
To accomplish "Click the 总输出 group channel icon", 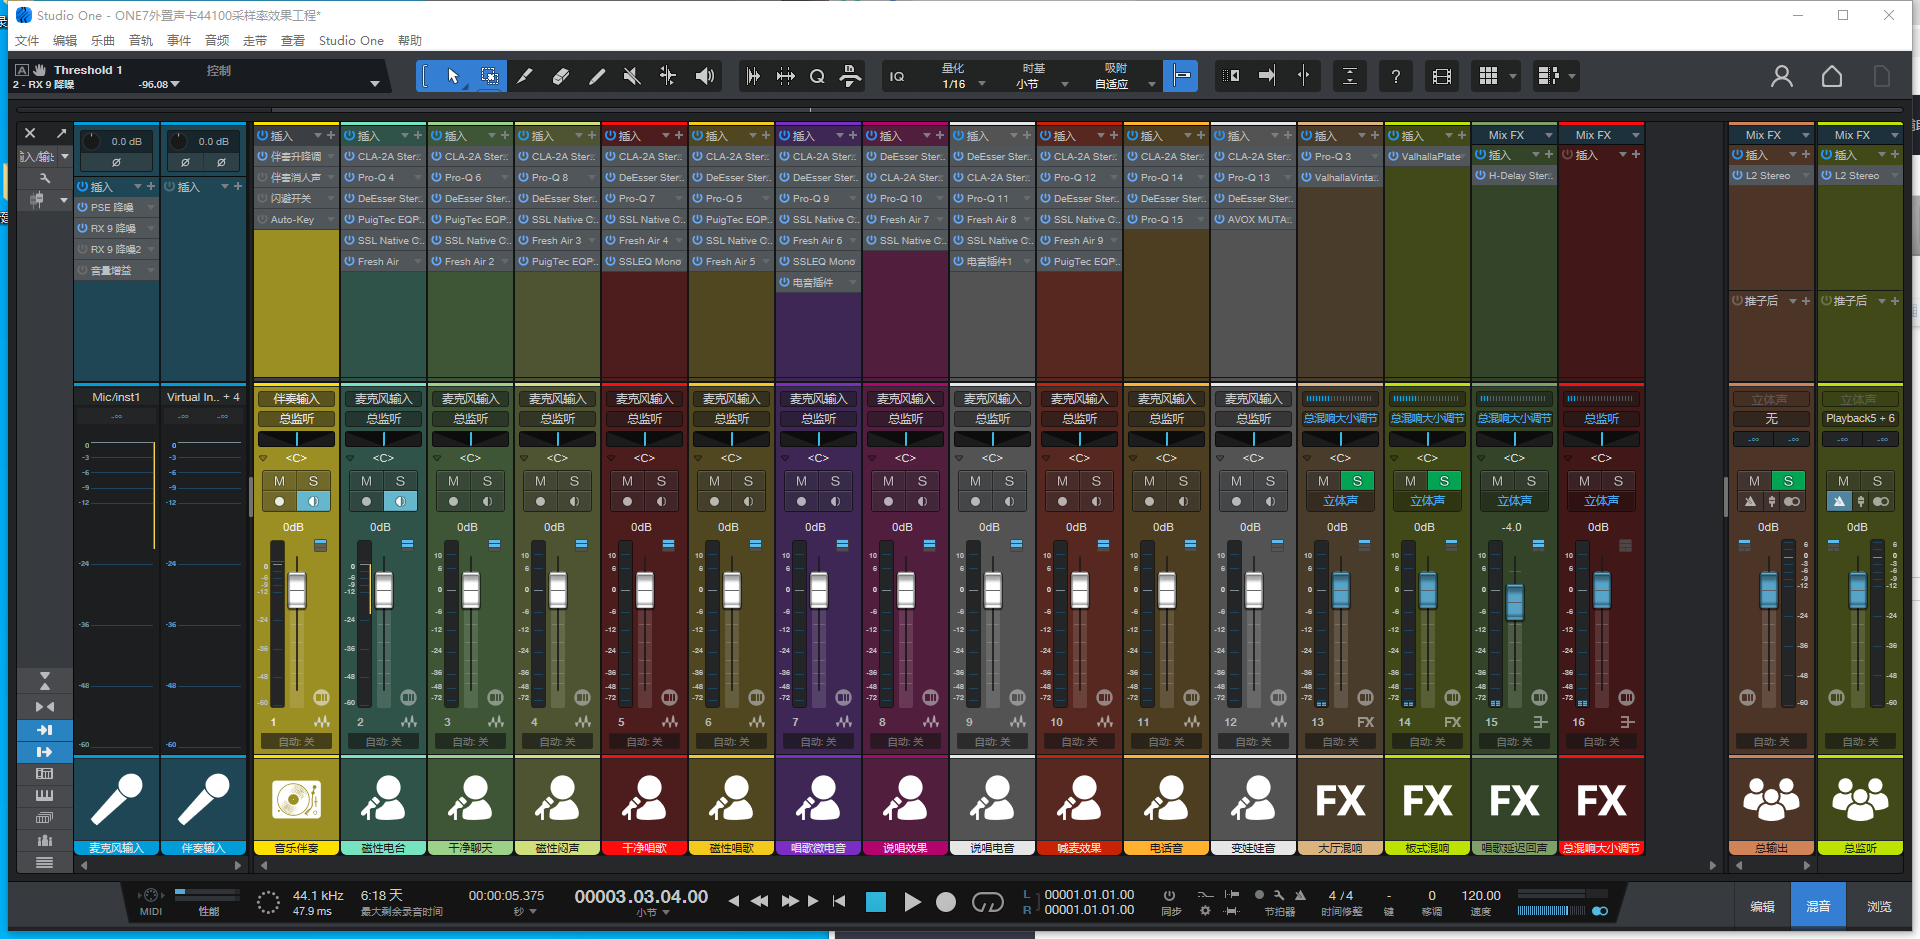I will 1771,799.
